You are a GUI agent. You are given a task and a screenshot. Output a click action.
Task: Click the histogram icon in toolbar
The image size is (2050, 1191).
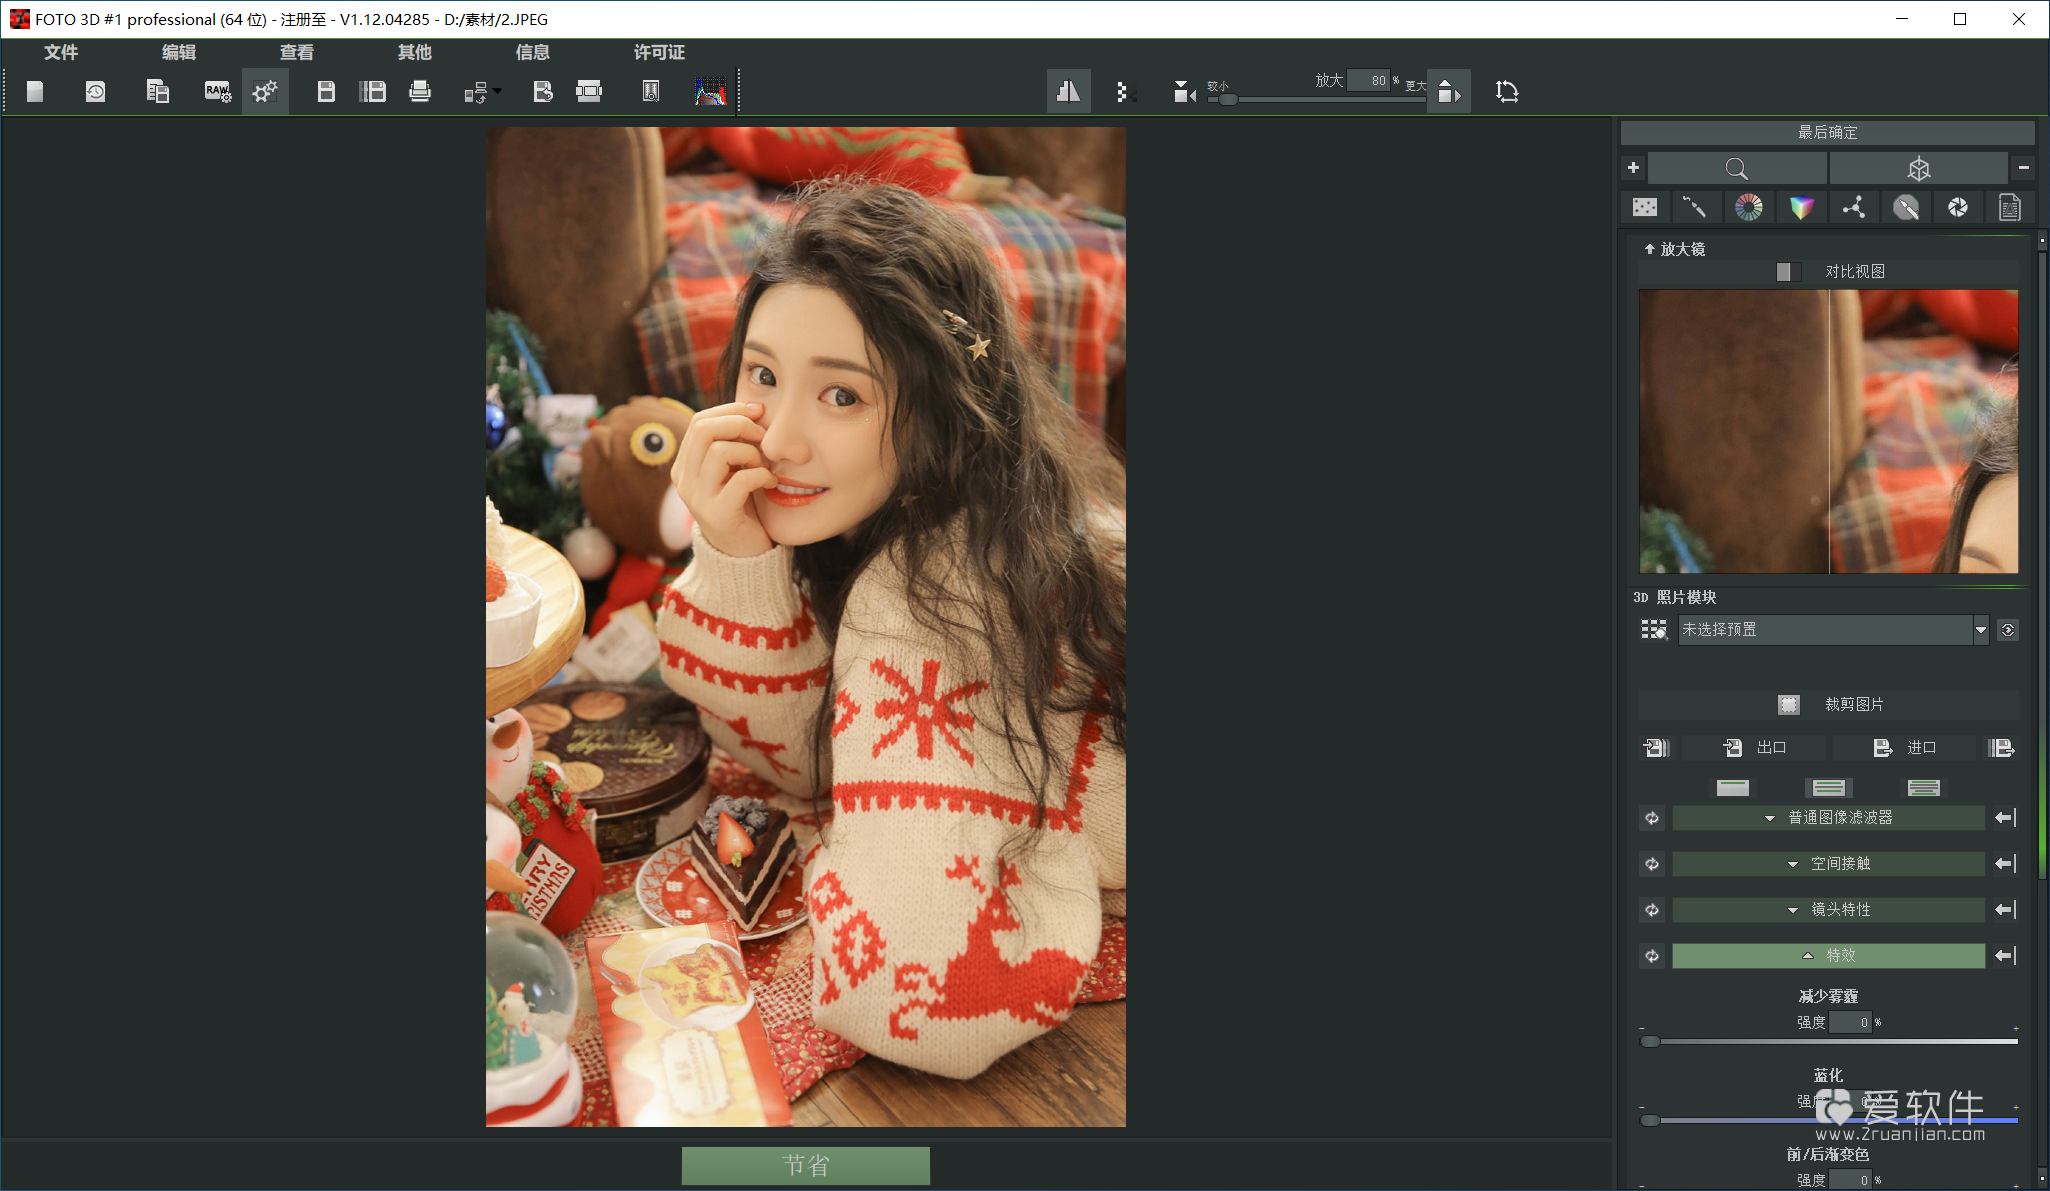pos(710,92)
